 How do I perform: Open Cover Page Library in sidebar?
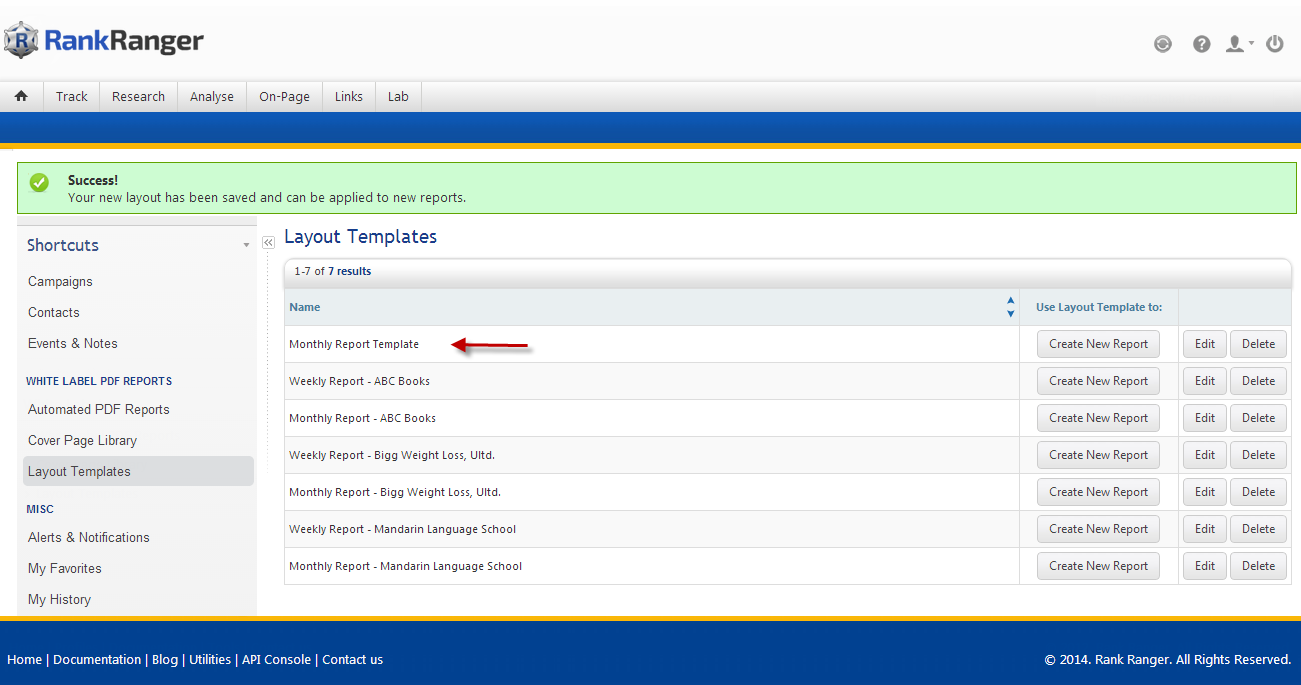pos(82,440)
